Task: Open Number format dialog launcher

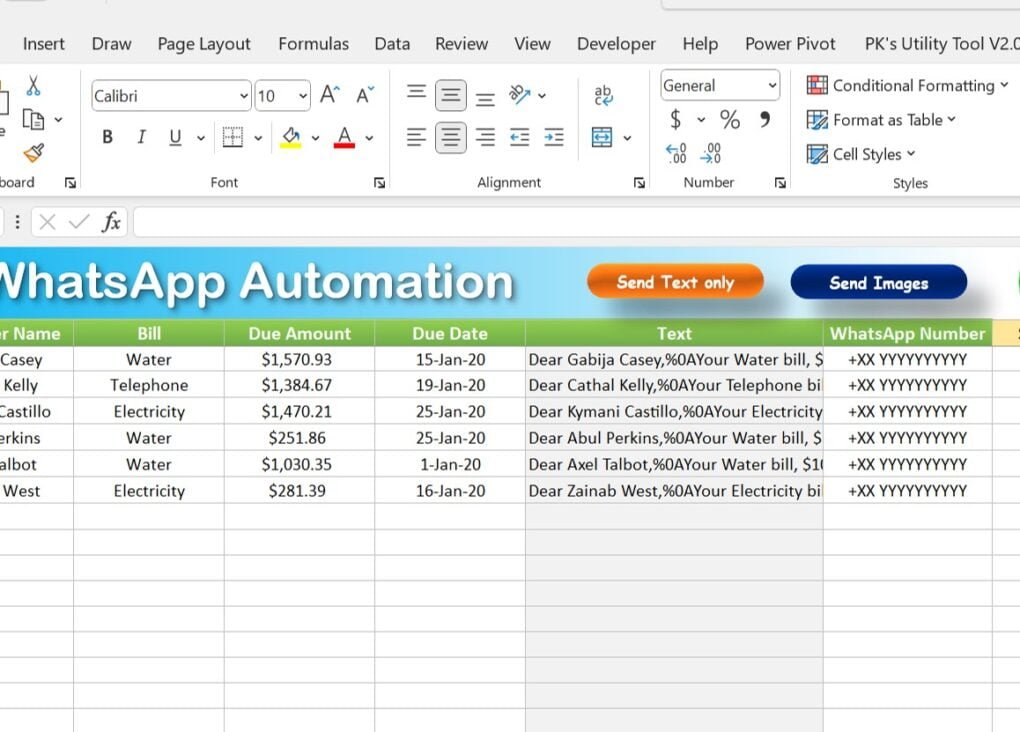Action: point(780,183)
